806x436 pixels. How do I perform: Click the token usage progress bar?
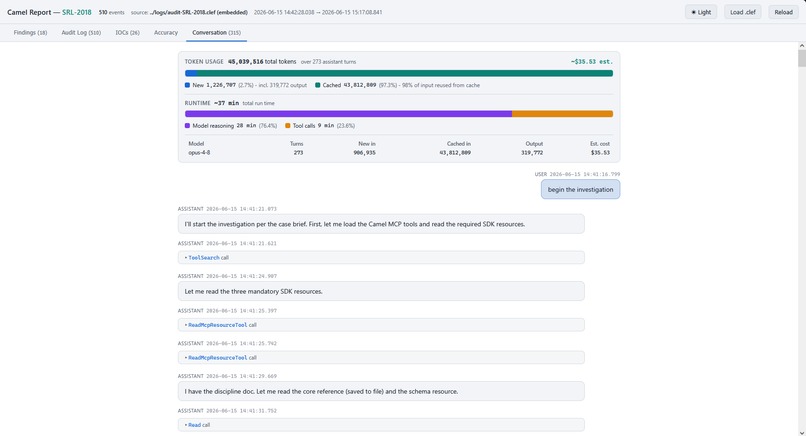[x=399, y=74]
